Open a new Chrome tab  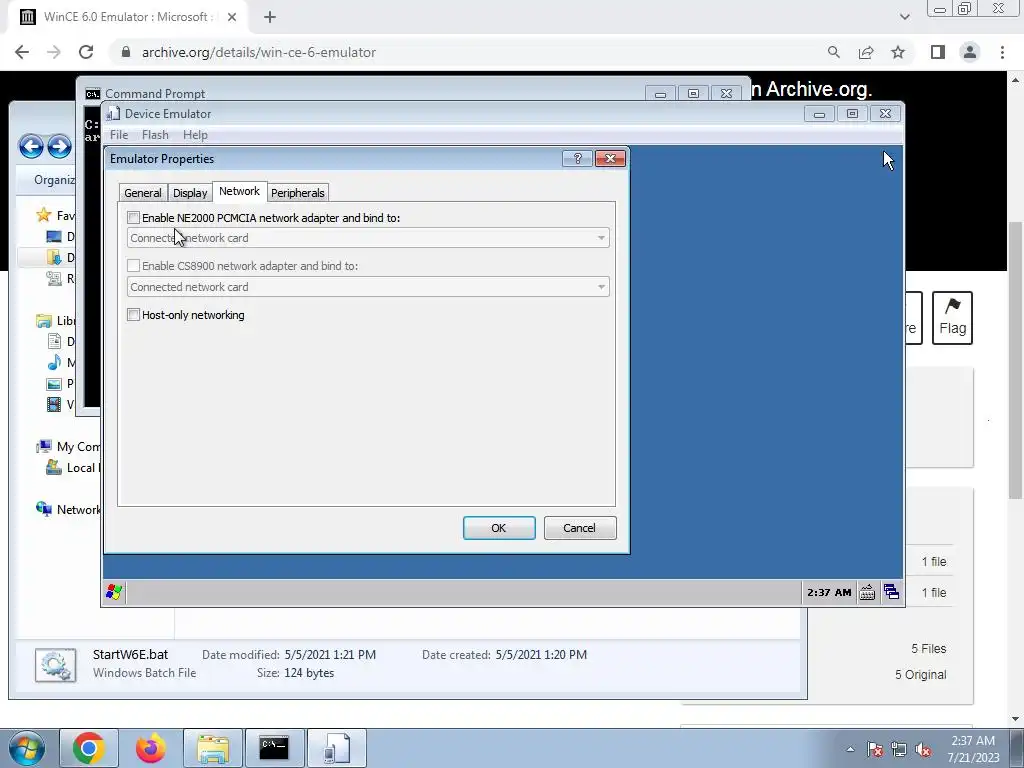click(270, 17)
